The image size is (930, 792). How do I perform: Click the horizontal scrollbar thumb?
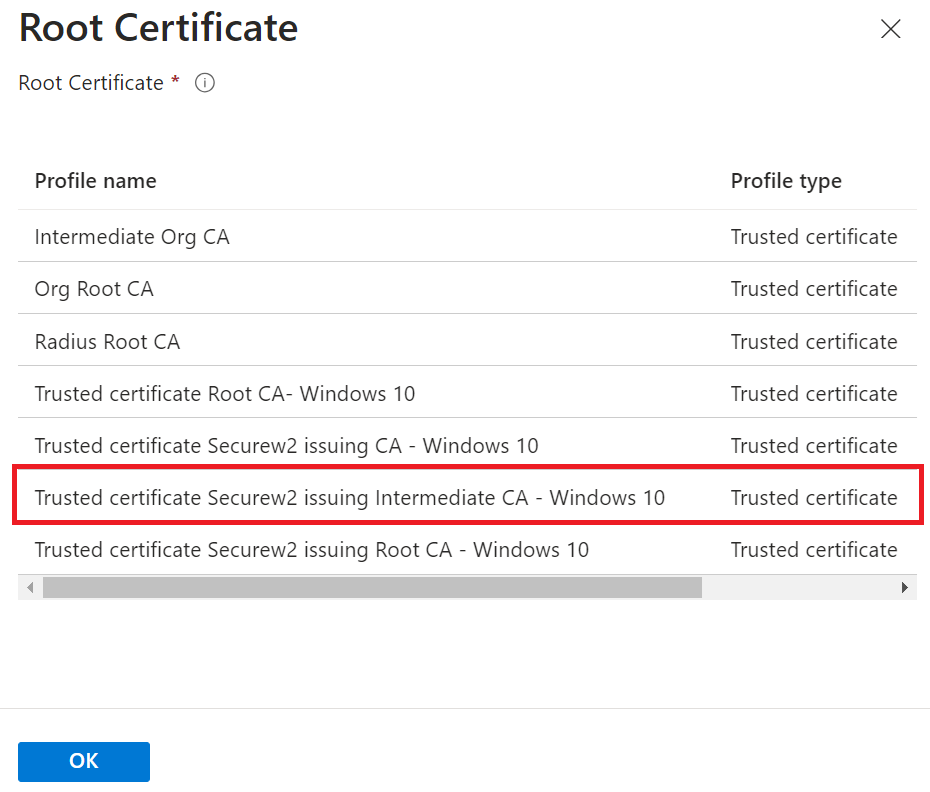pyautogui.click(x=372, y=588)
